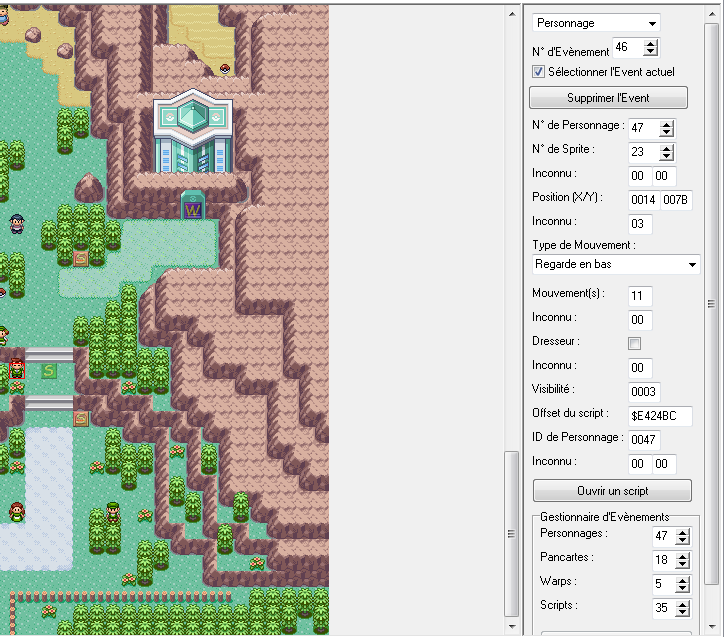Edit the Offset du script field

pyautogui.click(x=660, y=416)
